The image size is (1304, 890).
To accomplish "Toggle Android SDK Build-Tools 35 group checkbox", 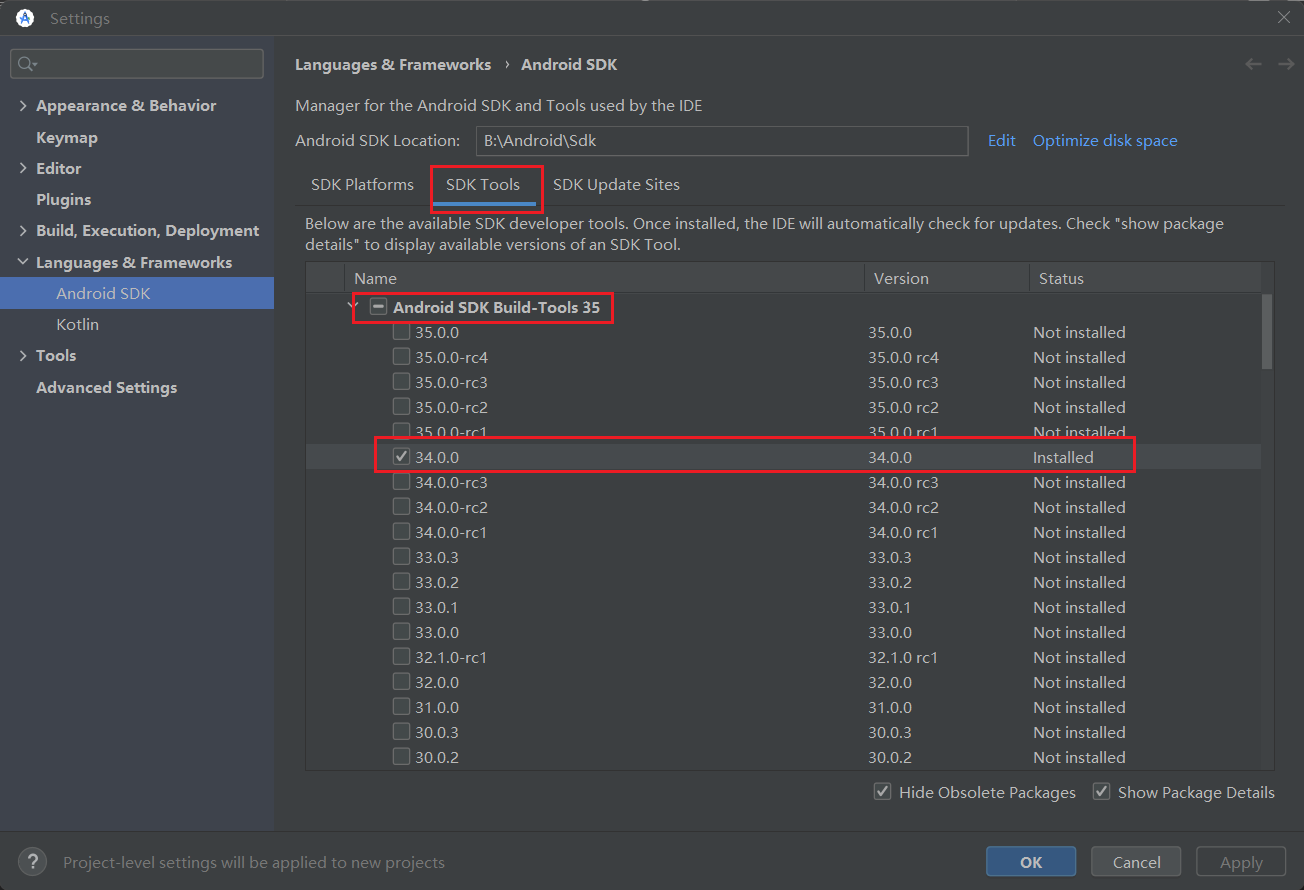I will point(378,307).
